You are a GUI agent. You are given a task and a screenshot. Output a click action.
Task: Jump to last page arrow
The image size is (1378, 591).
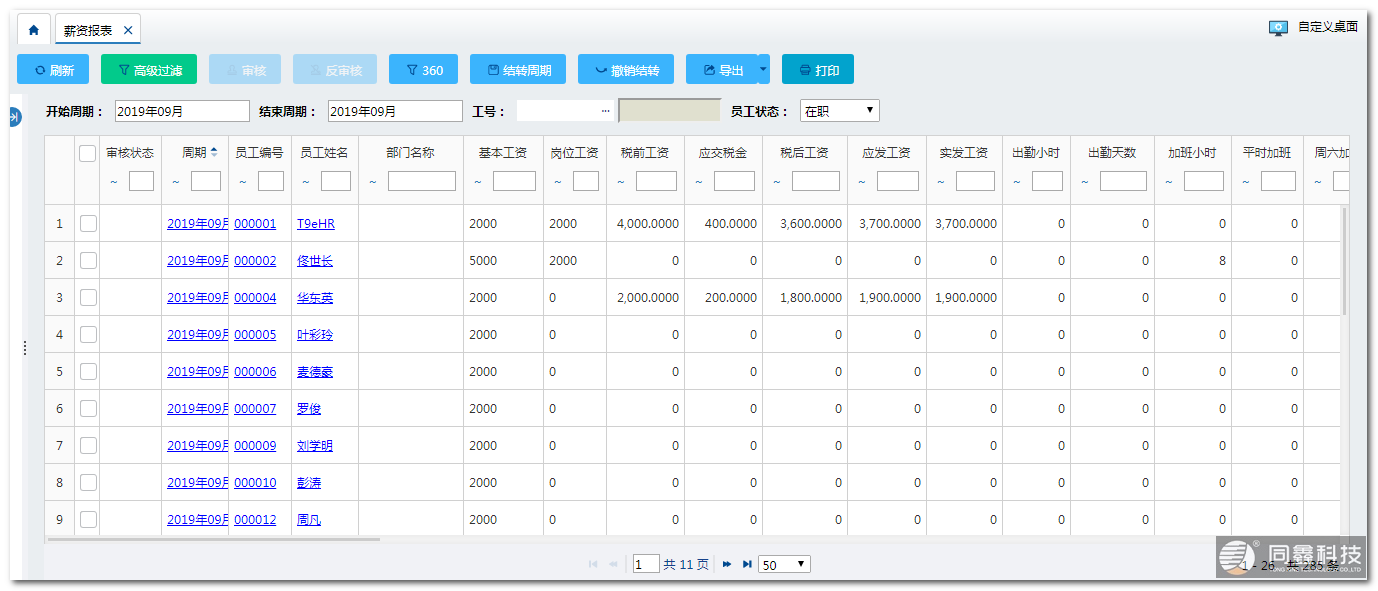747,565
